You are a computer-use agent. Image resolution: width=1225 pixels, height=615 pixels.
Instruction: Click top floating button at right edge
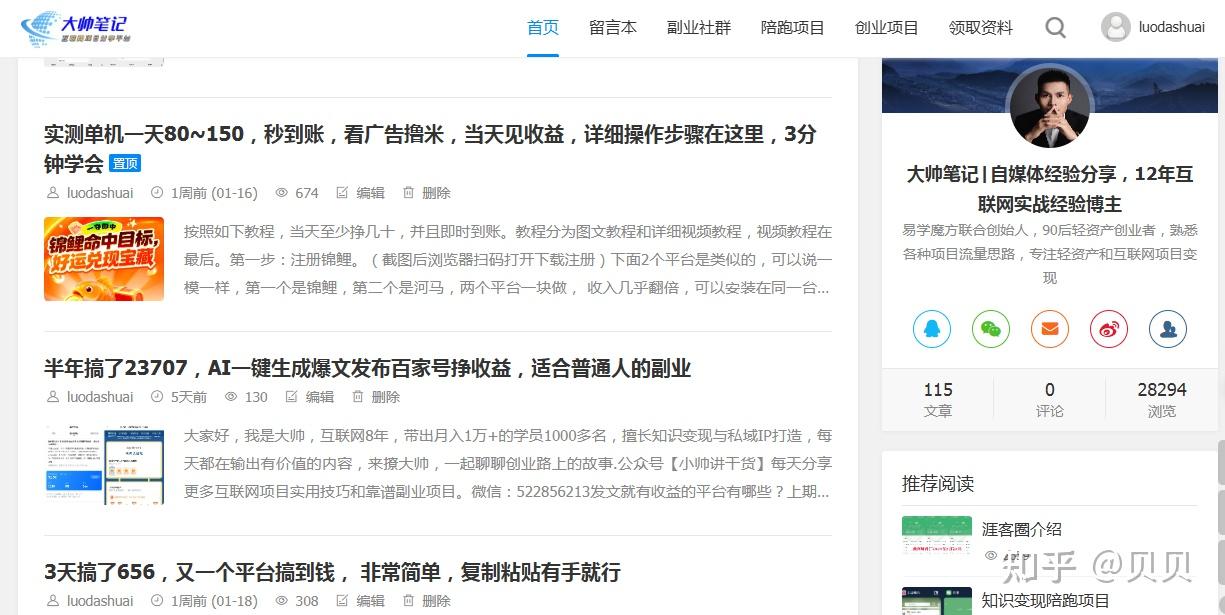[1221, 461]
